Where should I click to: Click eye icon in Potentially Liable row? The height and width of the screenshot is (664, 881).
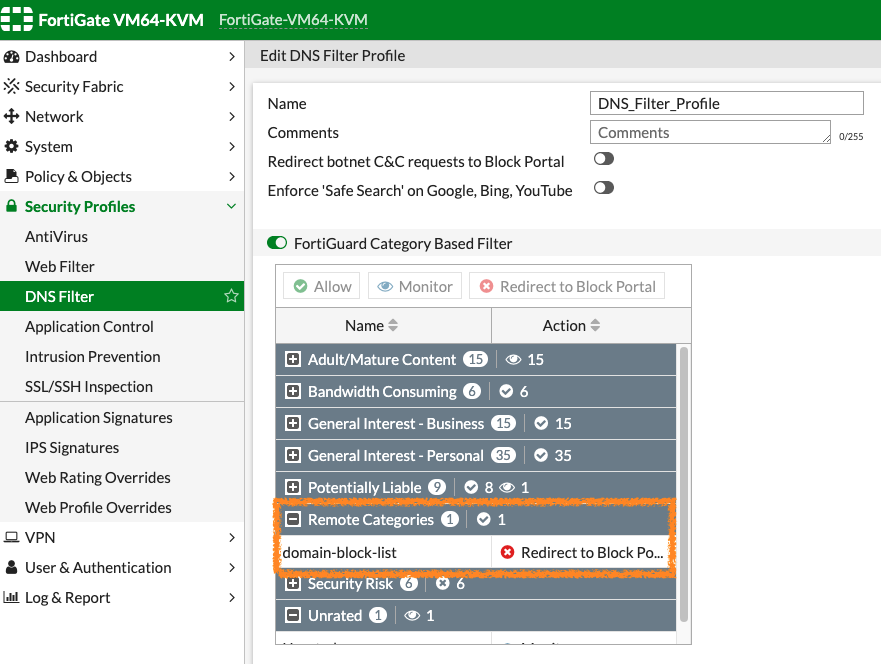pyautogui.click(x=507, y=488)
